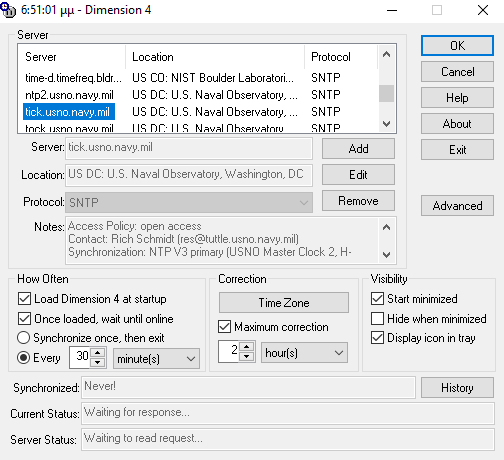Click the sync interval value field showing 30
Screen dimensions: 504x460
(x=80, y=357)
